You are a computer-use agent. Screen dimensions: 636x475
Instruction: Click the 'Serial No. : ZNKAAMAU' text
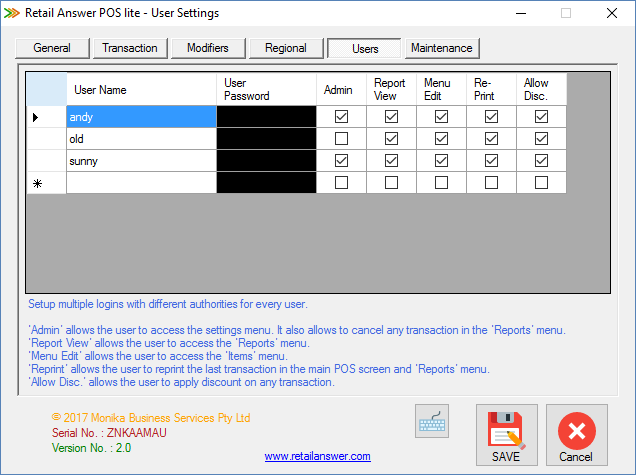(109, 433)
